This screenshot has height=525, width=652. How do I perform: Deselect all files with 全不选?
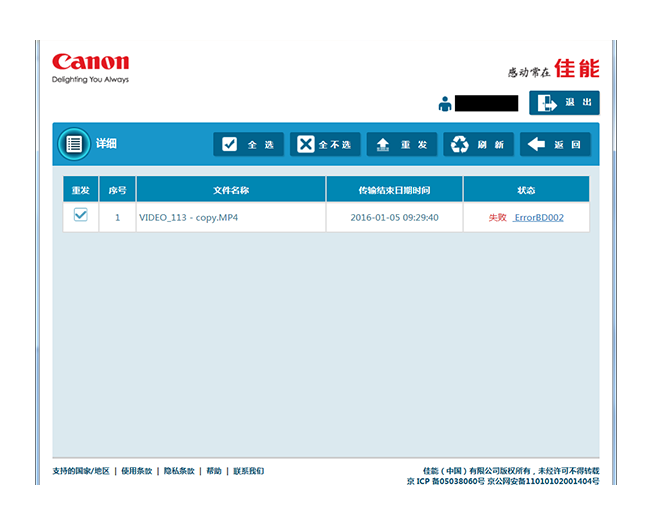pyautogui.click(x=325, y=144)
